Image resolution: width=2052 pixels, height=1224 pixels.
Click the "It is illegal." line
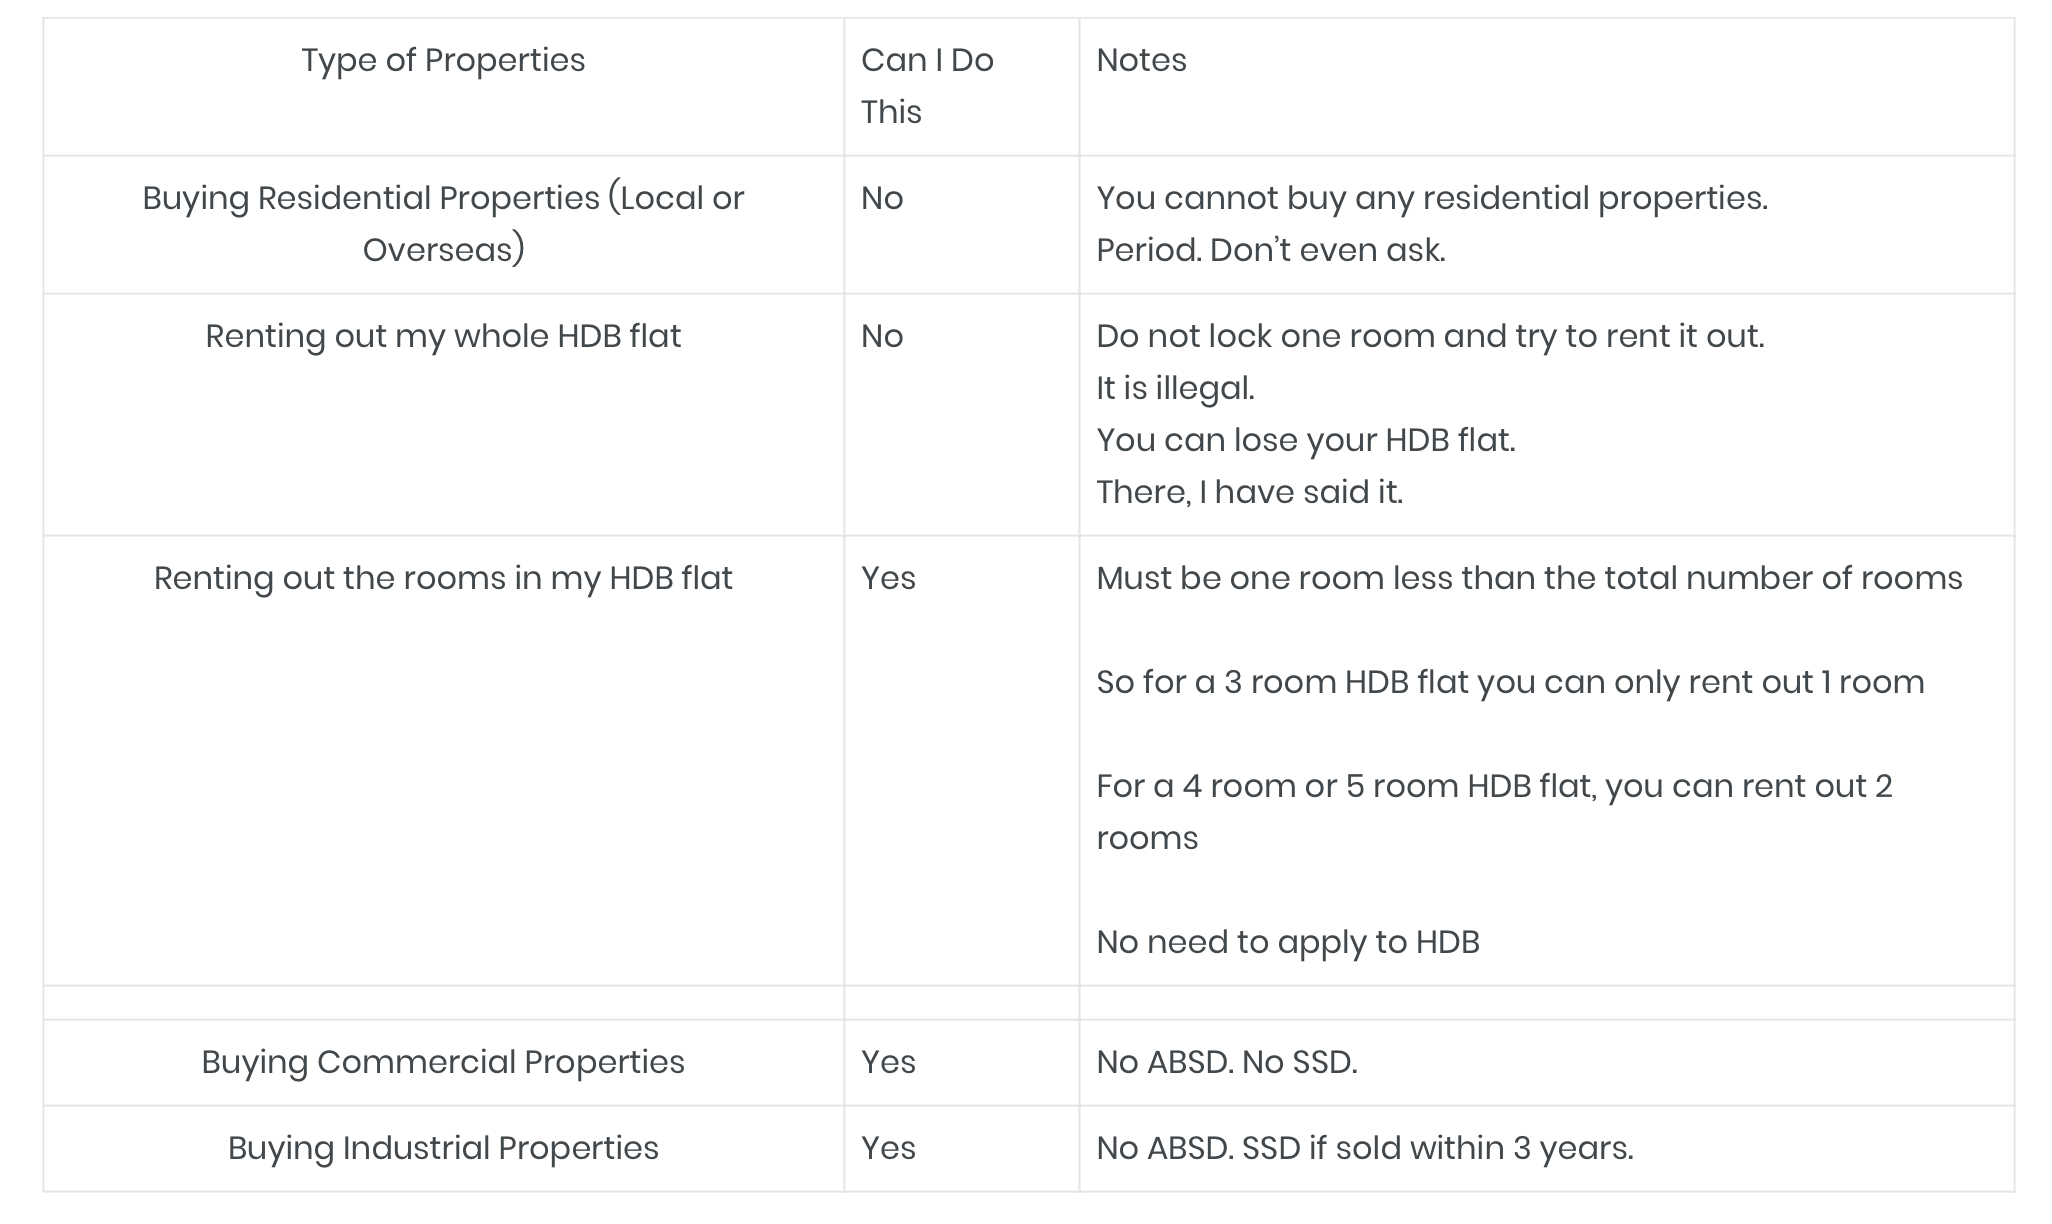click(x=1175, y=389)
